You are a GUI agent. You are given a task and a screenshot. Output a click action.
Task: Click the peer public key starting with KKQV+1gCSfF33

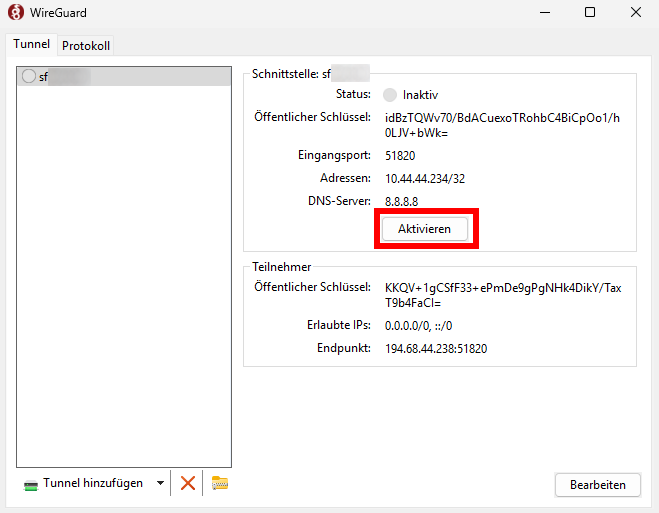(x=503, y=295)
